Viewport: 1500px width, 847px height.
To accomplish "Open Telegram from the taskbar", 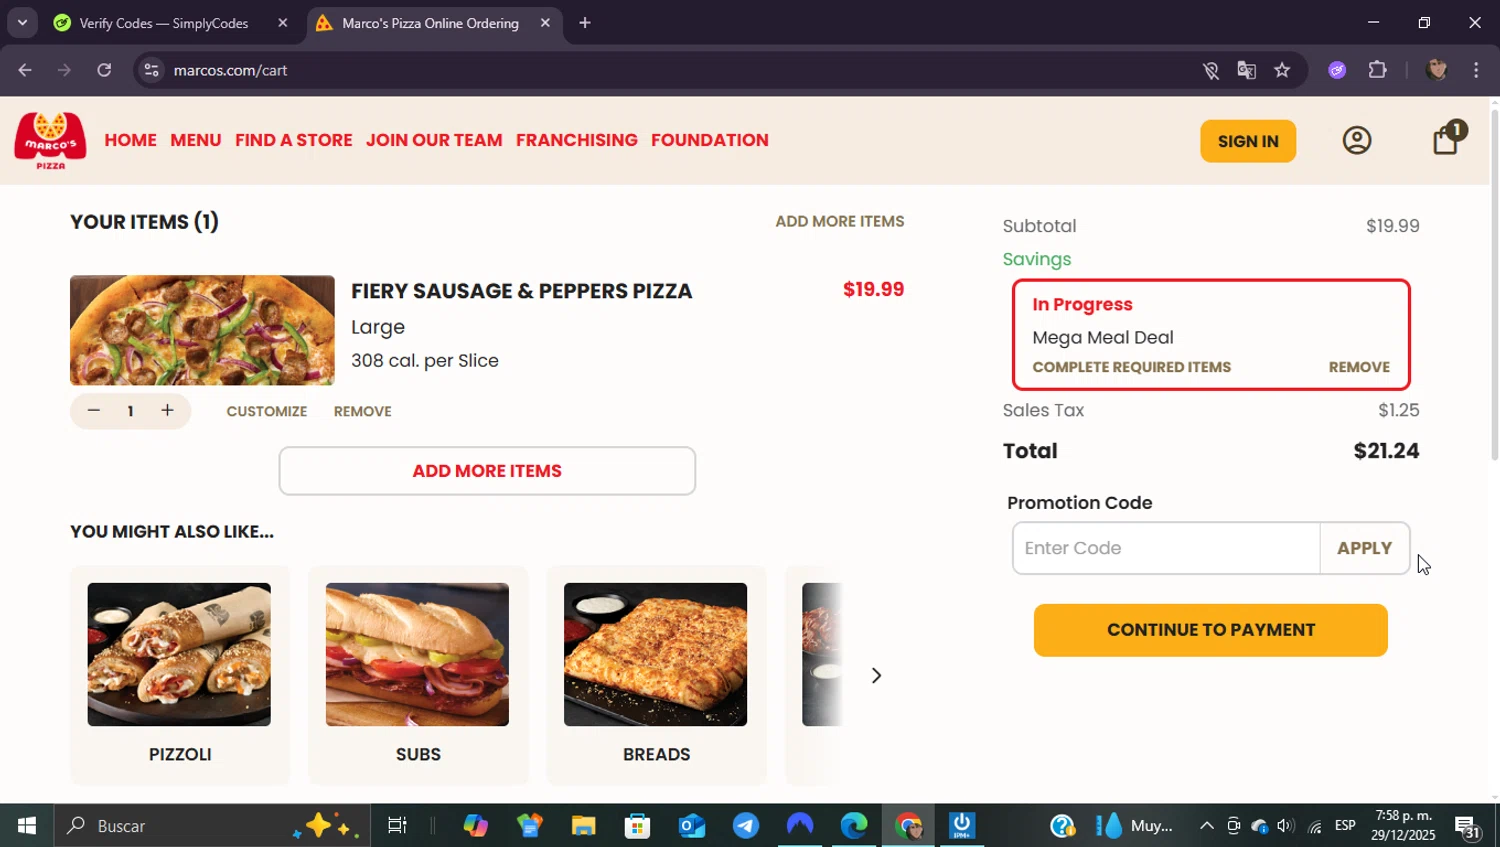I will 745,826.
